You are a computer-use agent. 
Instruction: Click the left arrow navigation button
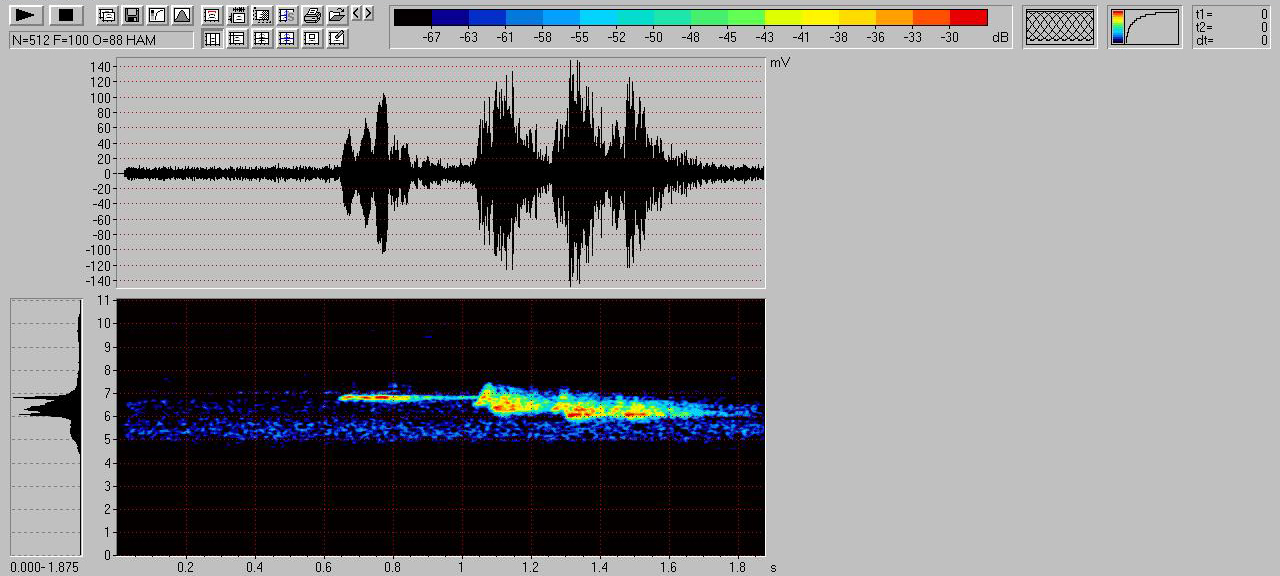pyautogui.click(x=357, y=13)
